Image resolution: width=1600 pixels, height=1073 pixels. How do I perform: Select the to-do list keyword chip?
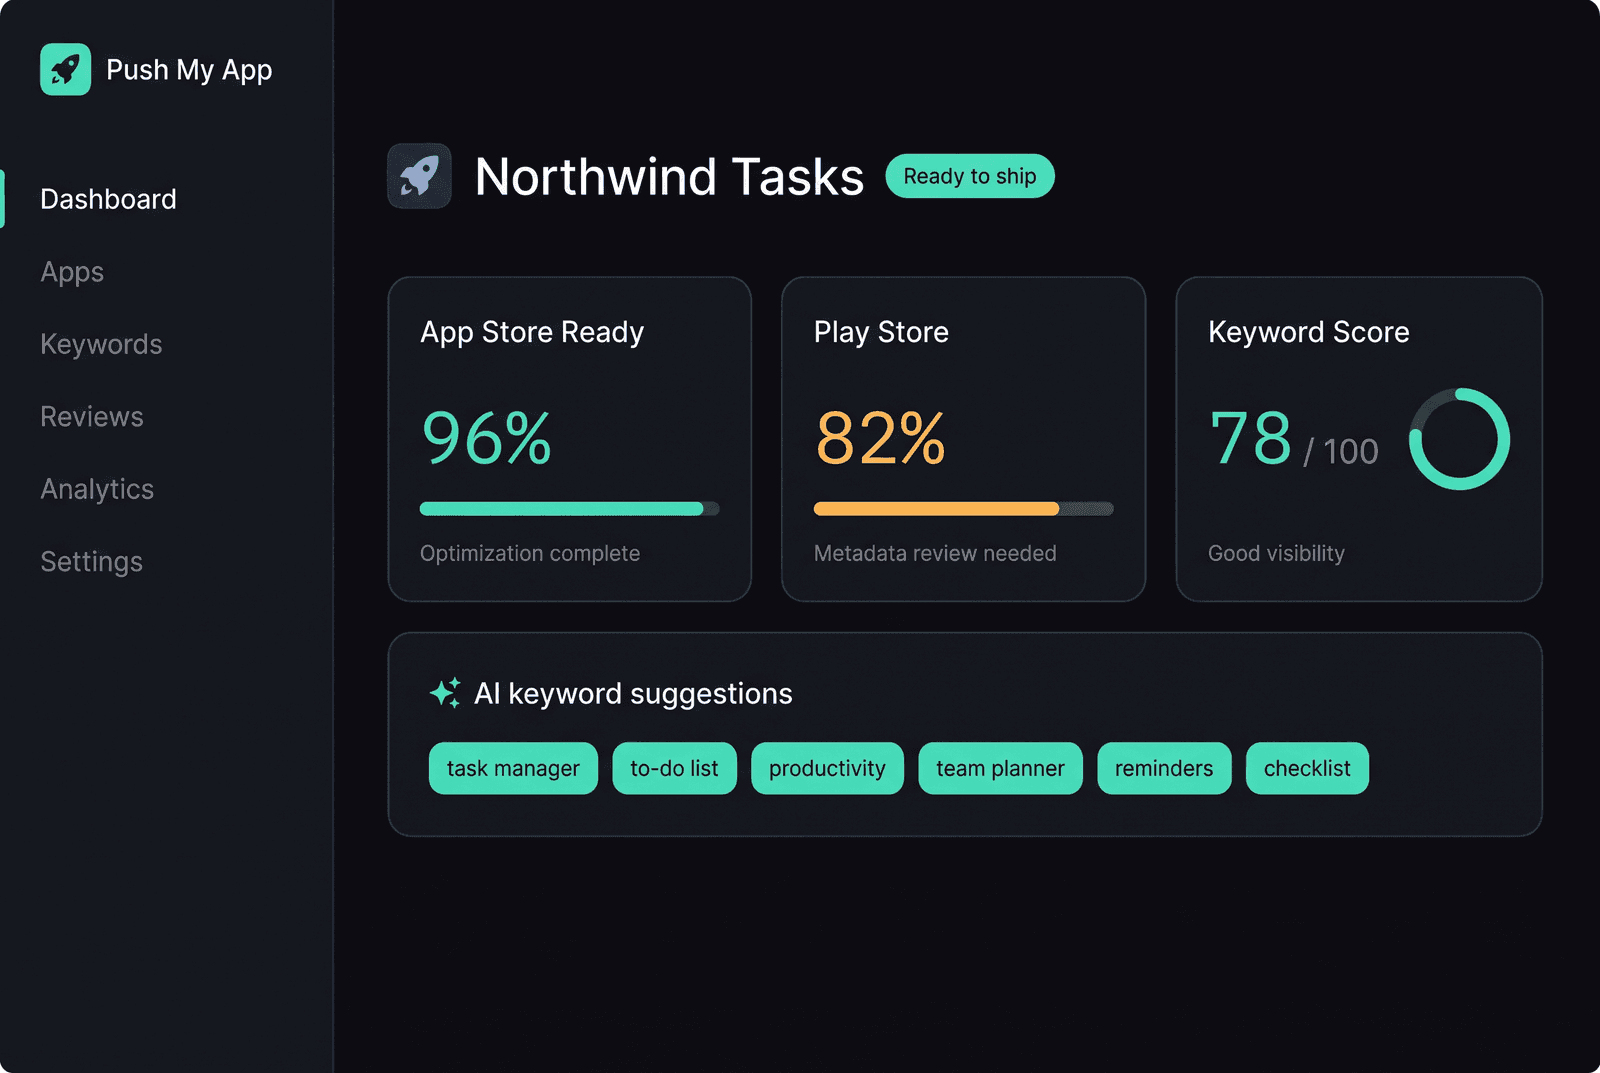(x=674, y=768)
